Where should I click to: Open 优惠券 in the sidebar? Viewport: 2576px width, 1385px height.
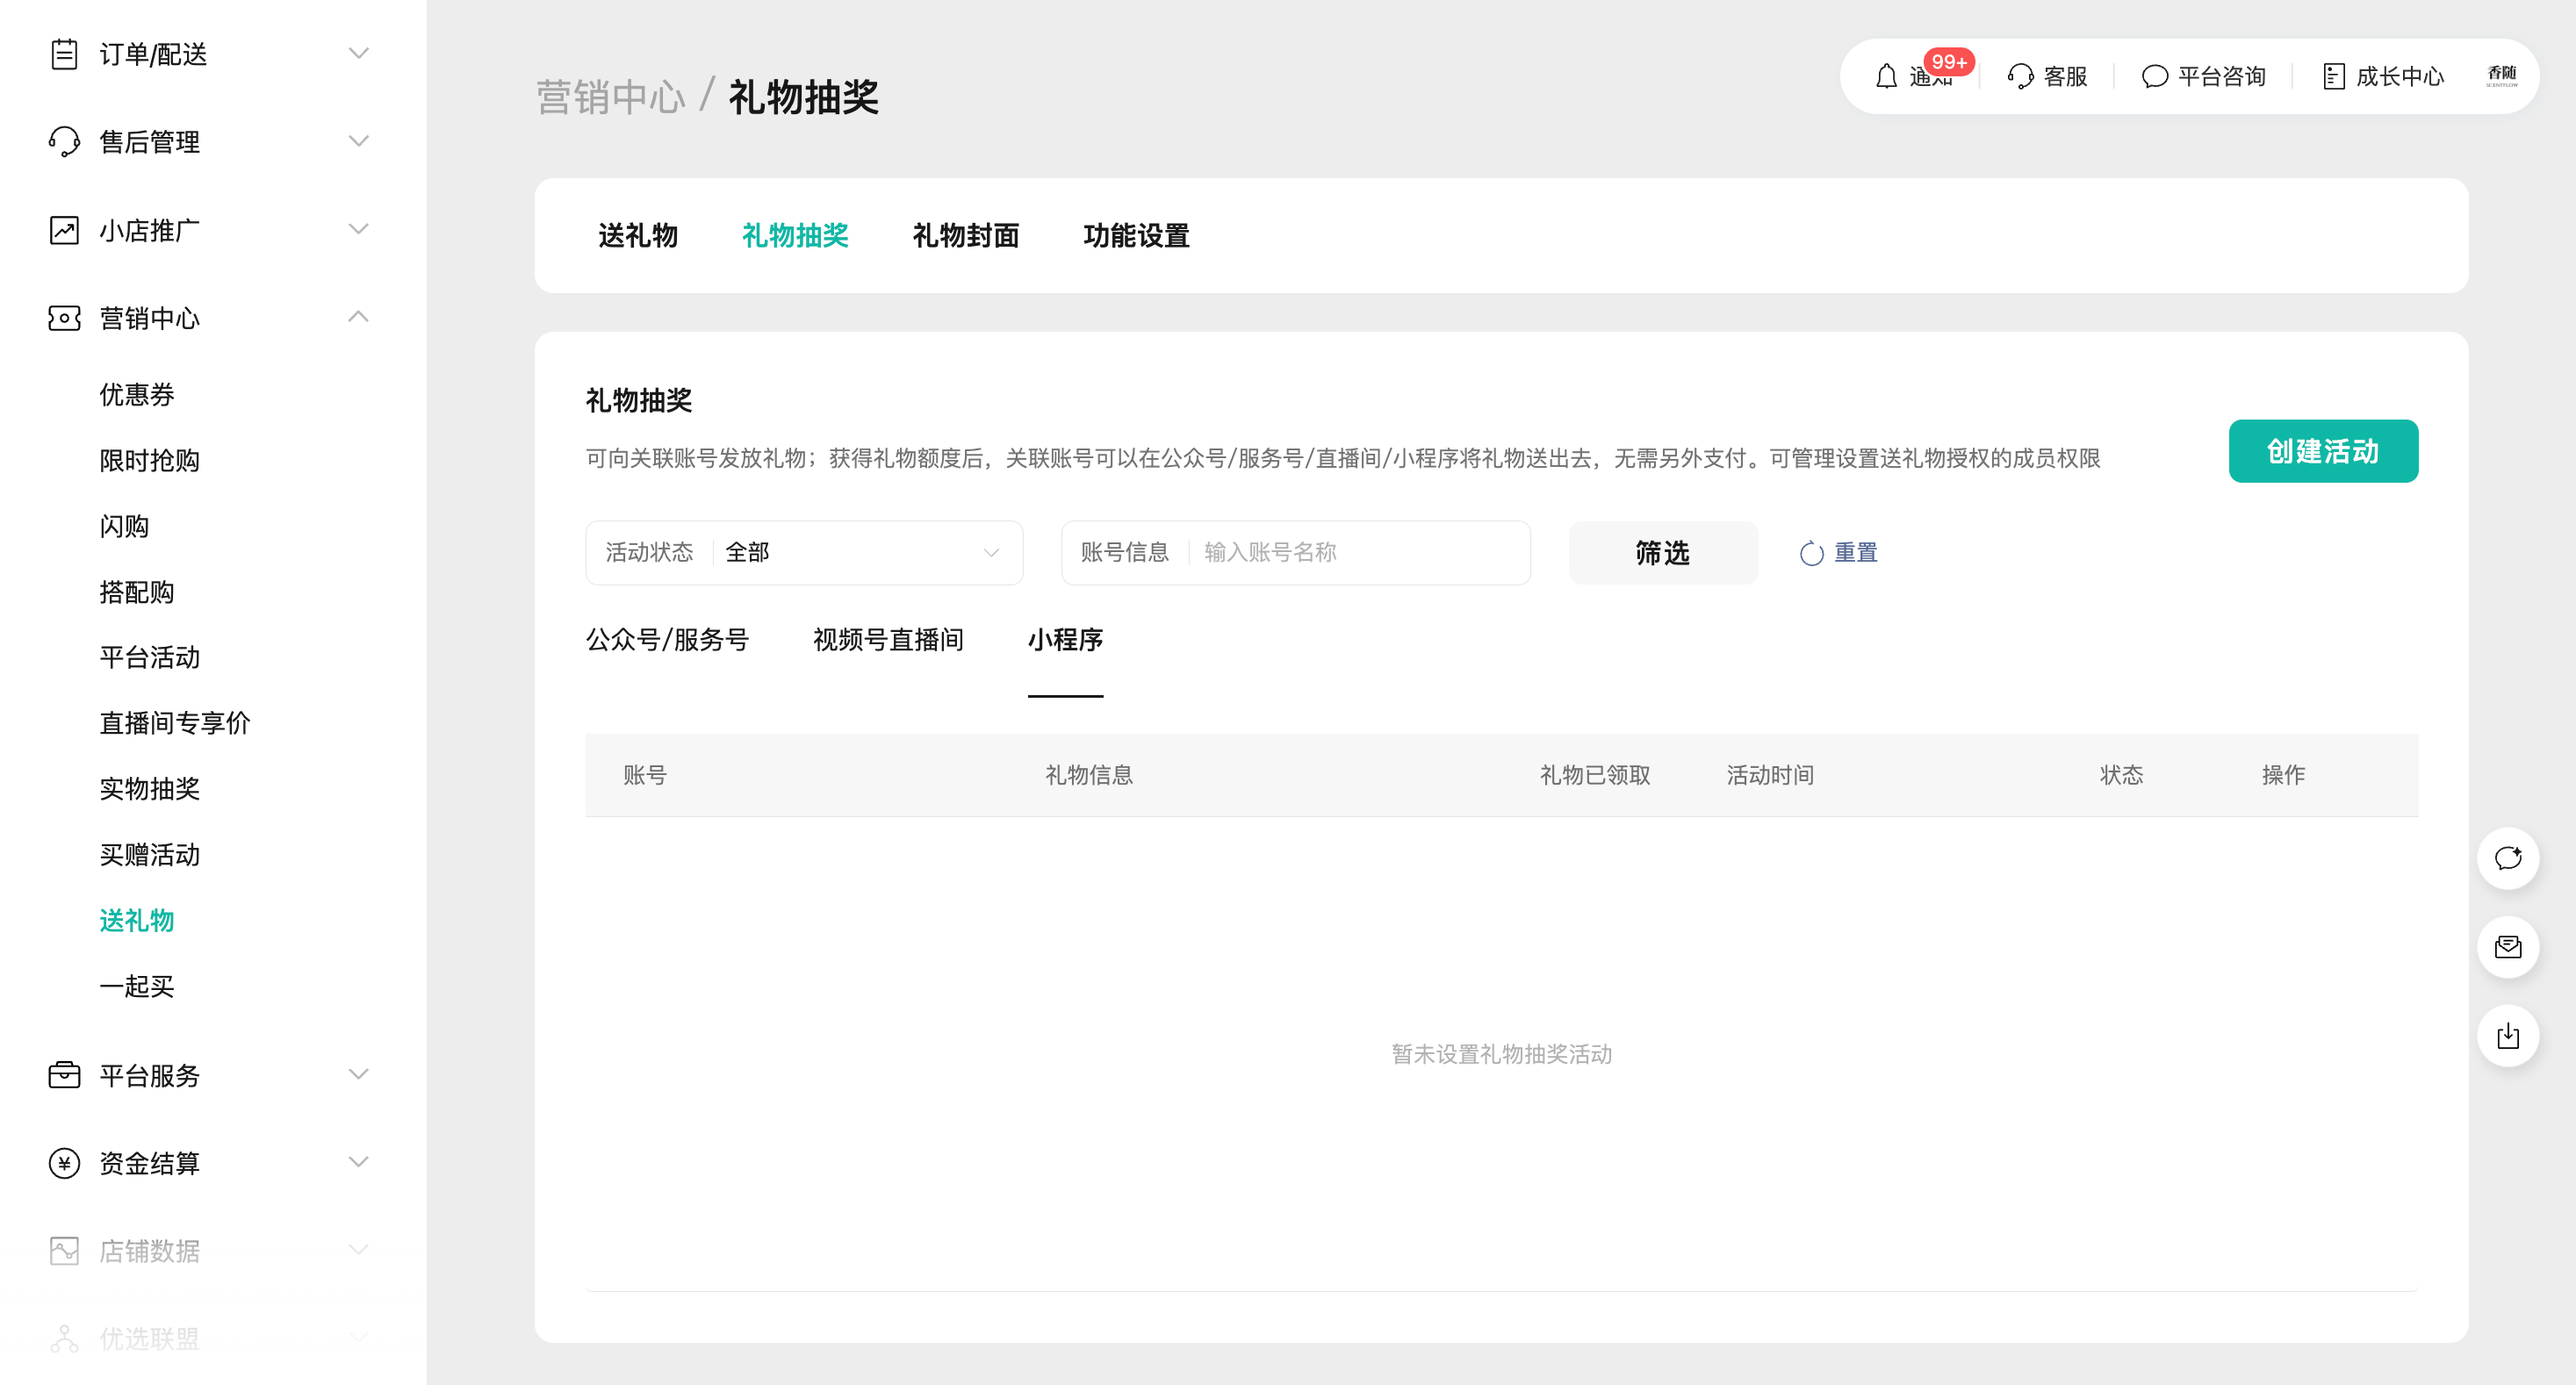click(137, 395)
